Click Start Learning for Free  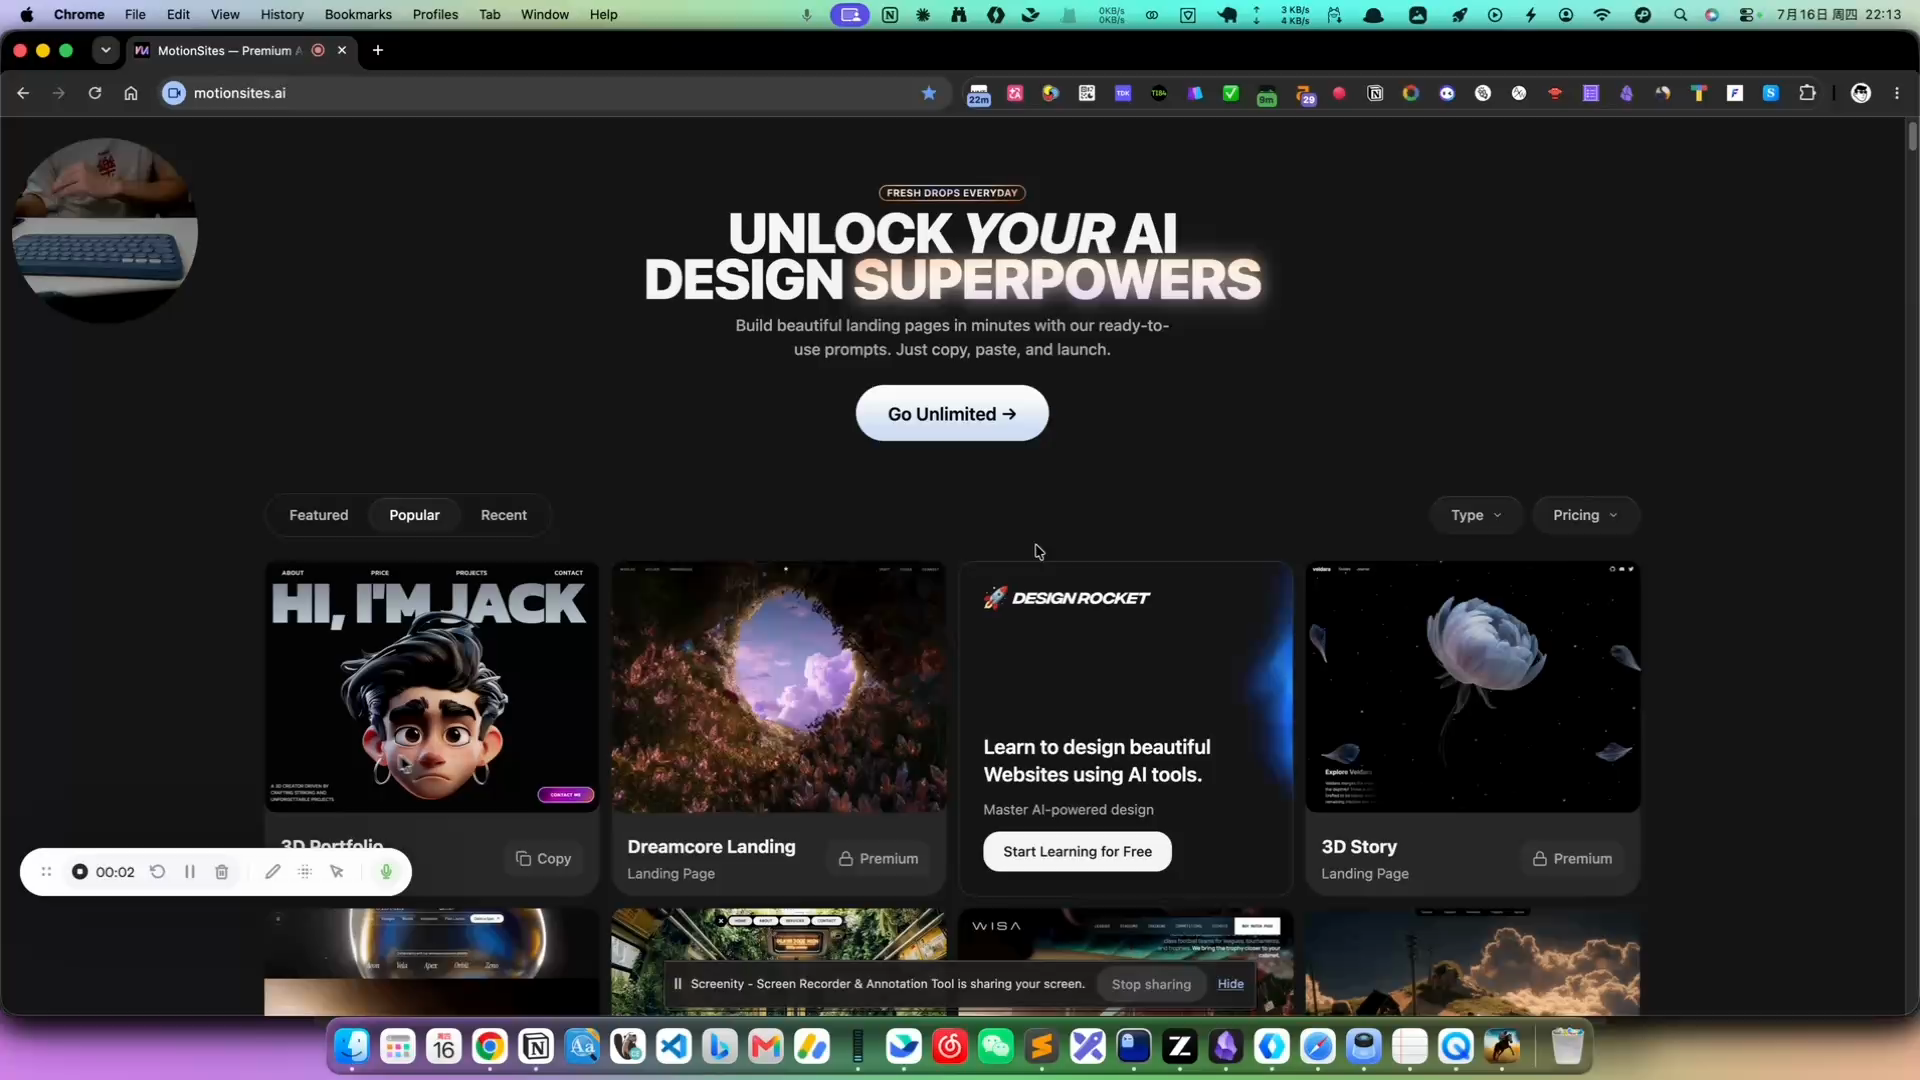coord(1077,852)
